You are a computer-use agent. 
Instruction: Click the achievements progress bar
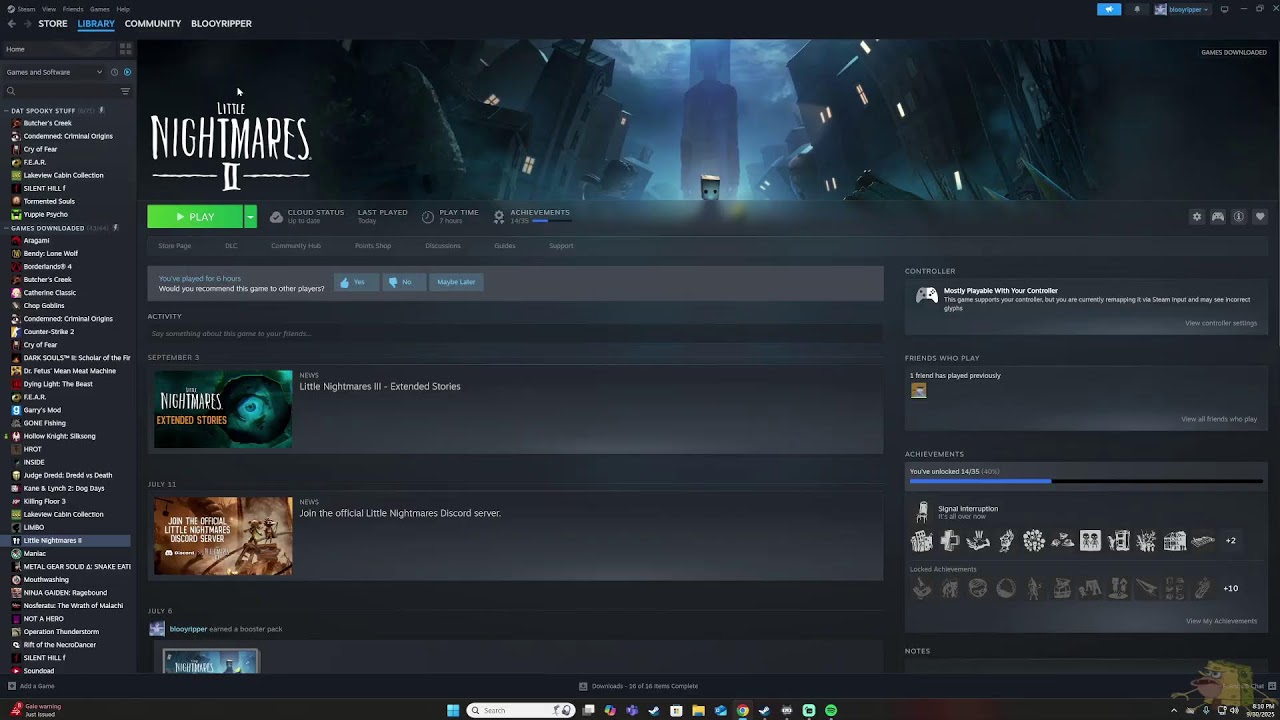(x=1087, y=481)
